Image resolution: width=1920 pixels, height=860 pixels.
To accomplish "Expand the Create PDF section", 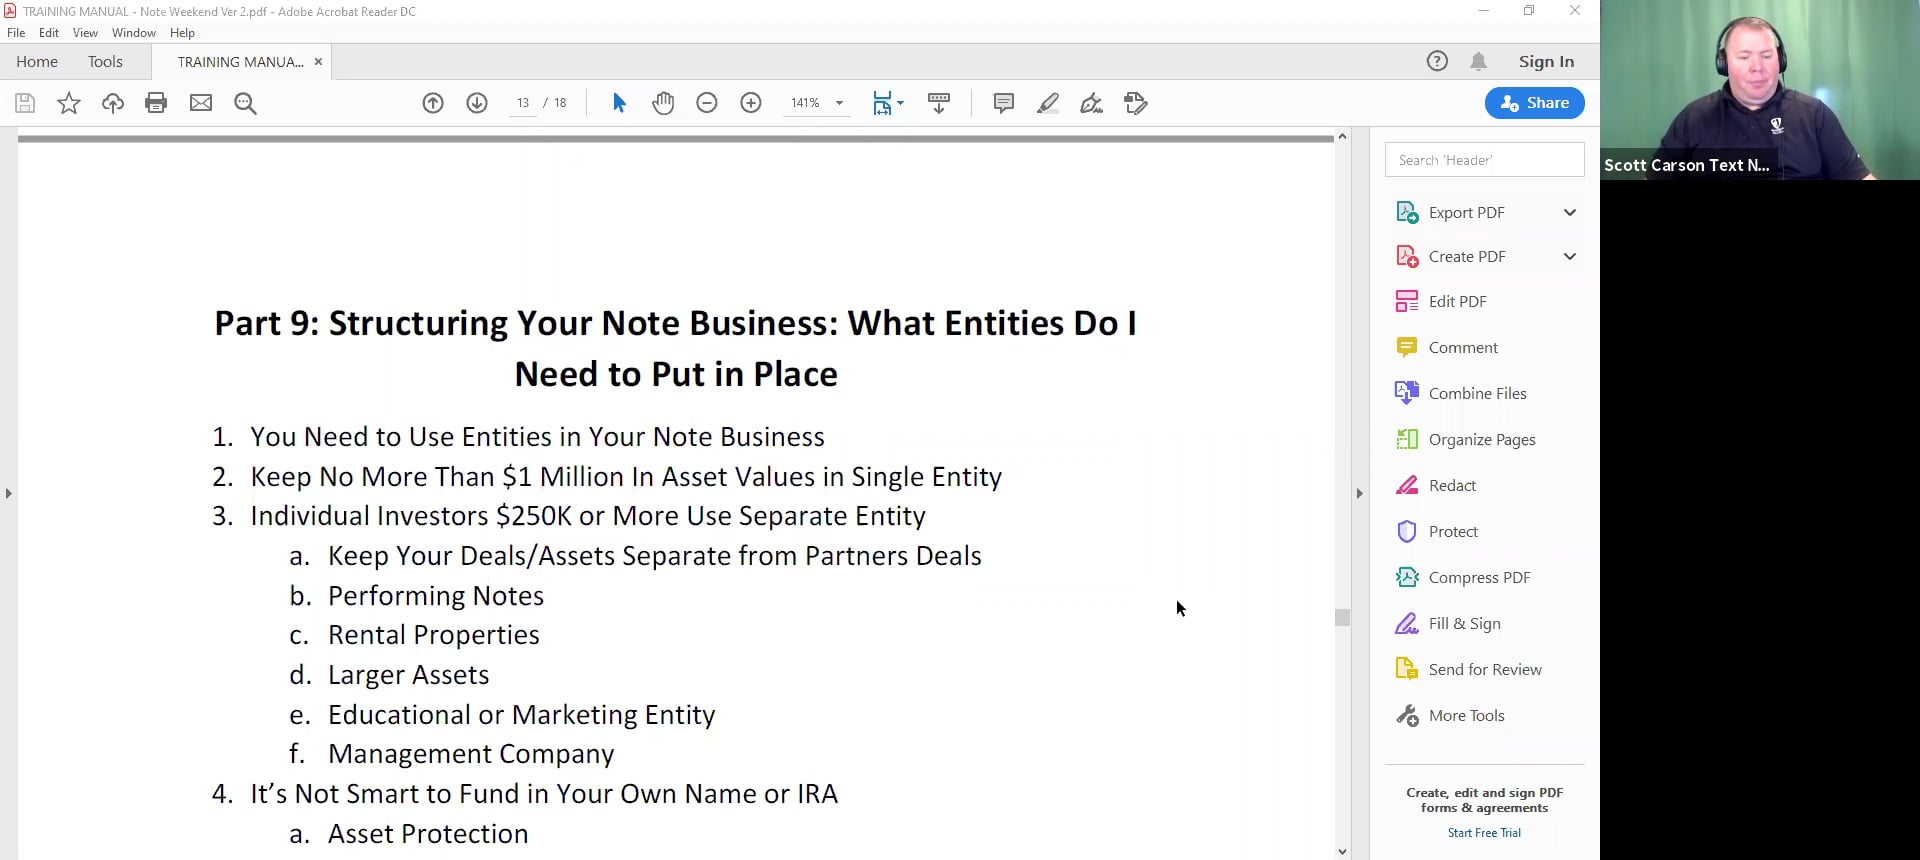I will click(1570, 256).
